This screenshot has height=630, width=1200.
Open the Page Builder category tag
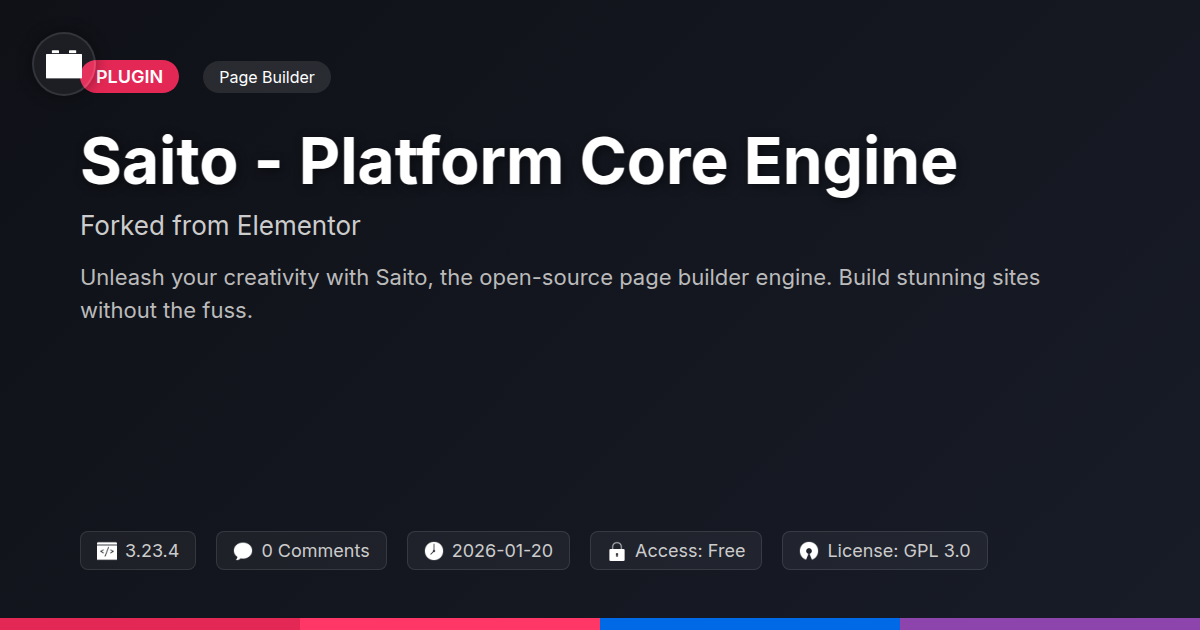(x=267, y=77)
